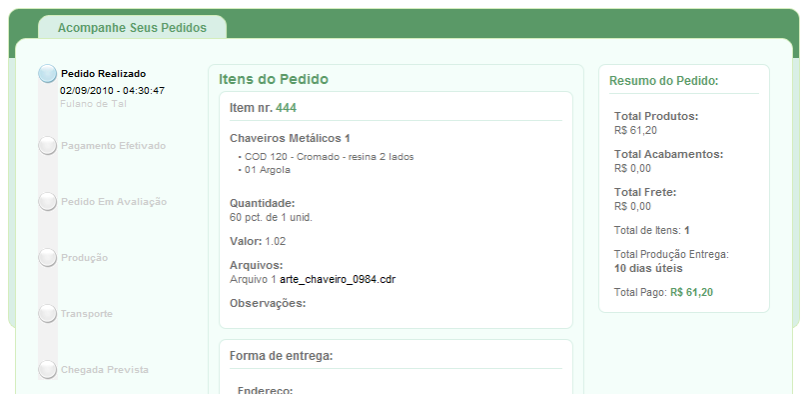
Task: Select the Pagamento Efetivado step label
Action: (x=113, y=146)
